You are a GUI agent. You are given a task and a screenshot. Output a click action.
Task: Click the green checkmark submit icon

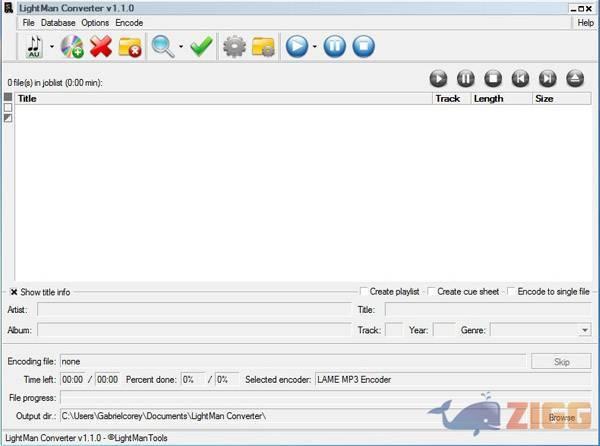[201, 46]
